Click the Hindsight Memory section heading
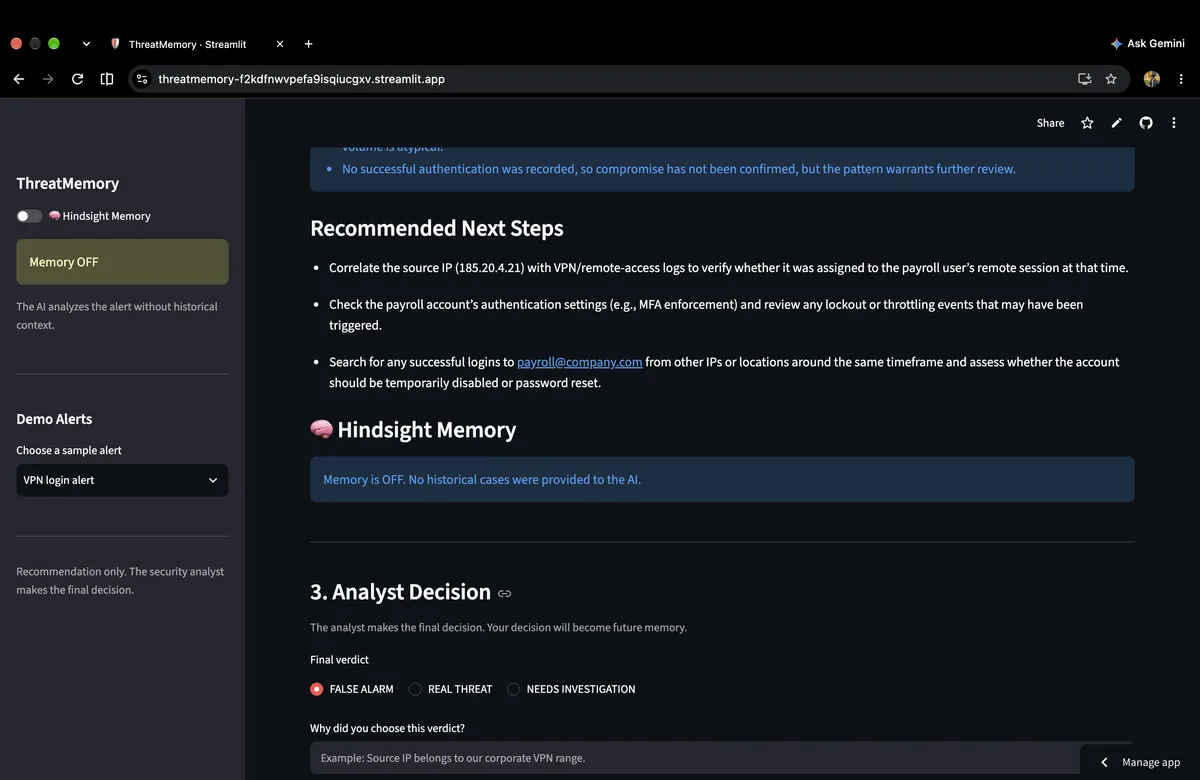Viewport: 1200px width, 780px height. click(413, 430)
